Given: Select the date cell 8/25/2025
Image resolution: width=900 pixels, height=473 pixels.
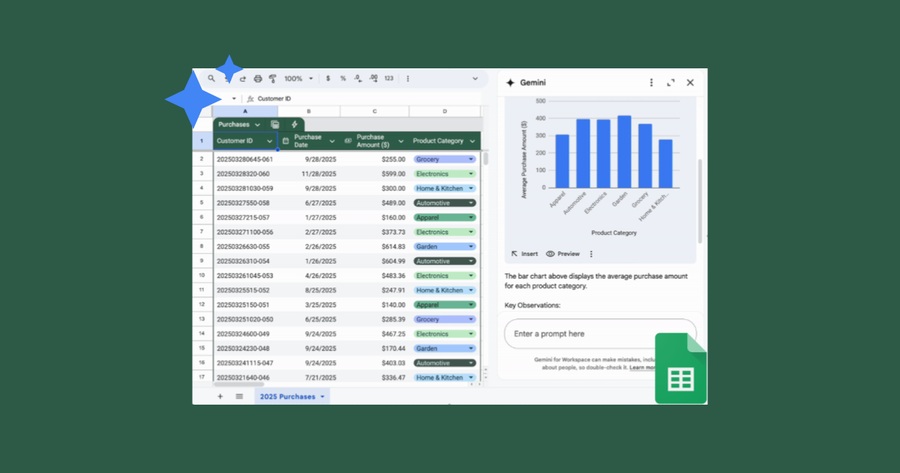Looking at the screenshot, I should pos(309,290).
